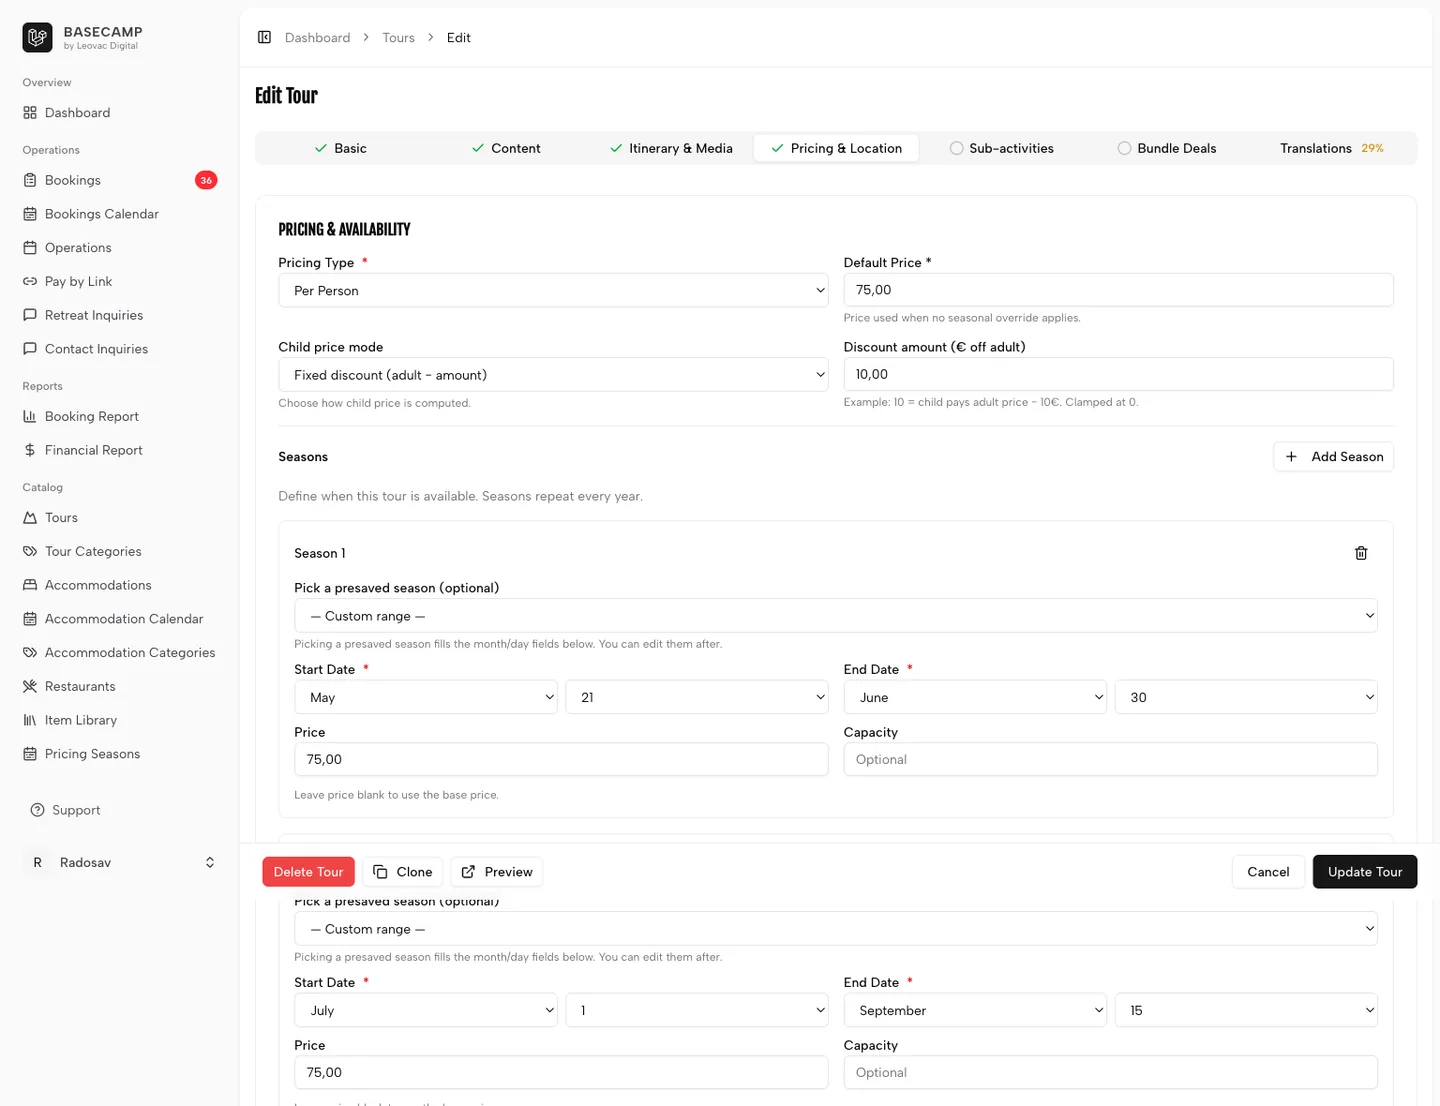Go to Tours breadcrumb link
The image size is (1440, 1106).
point(398,38)
